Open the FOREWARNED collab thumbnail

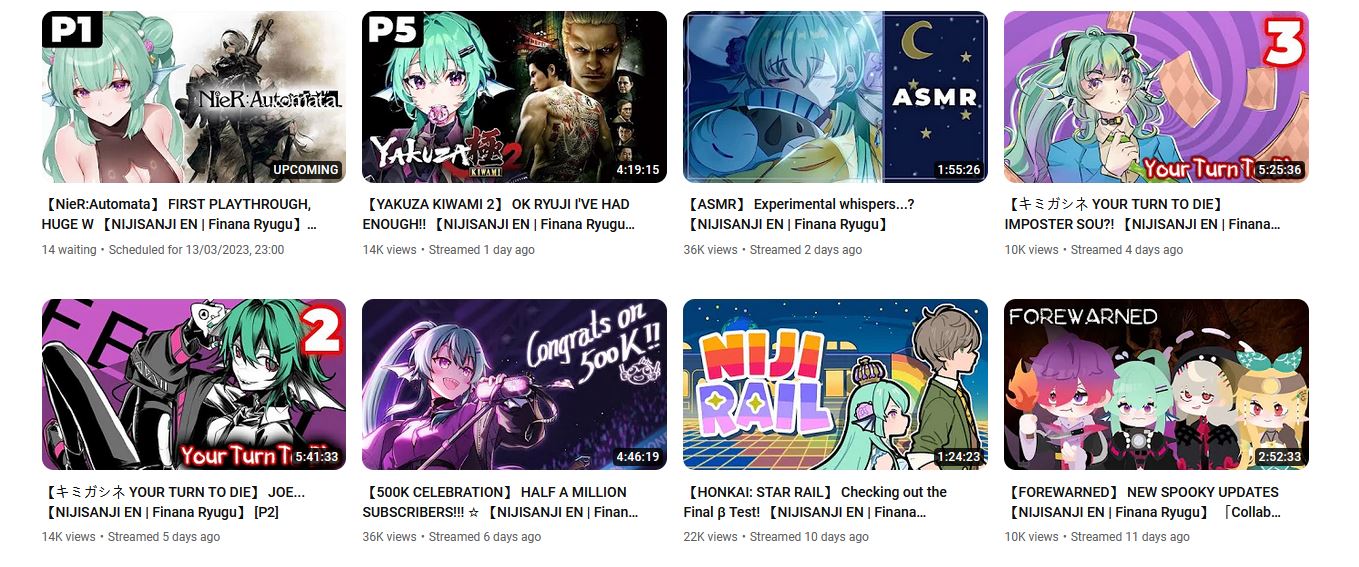(x=1156, y=385)
